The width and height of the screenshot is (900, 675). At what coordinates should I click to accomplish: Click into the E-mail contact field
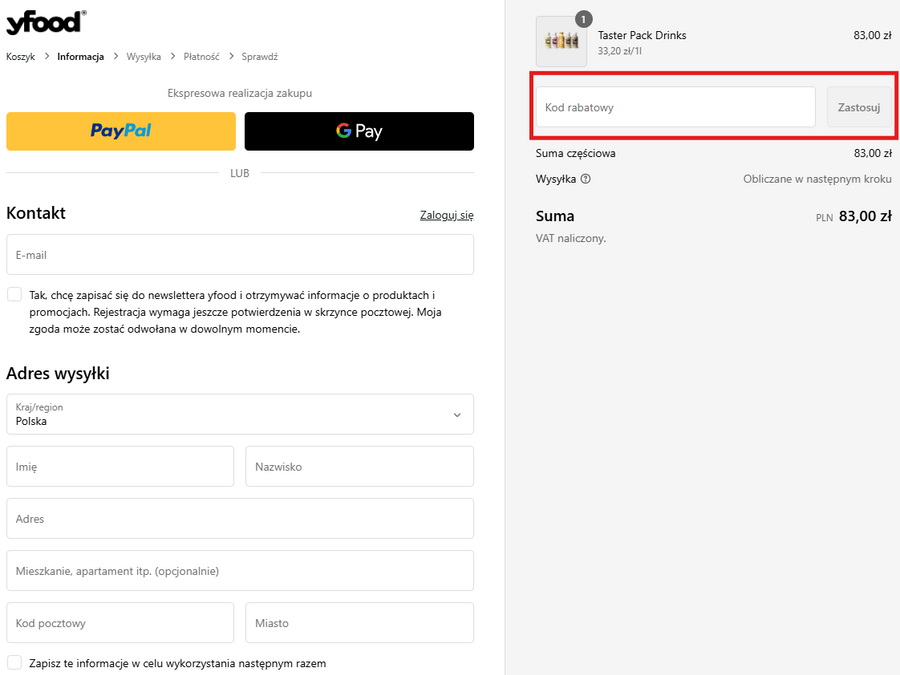click(240, 255)
